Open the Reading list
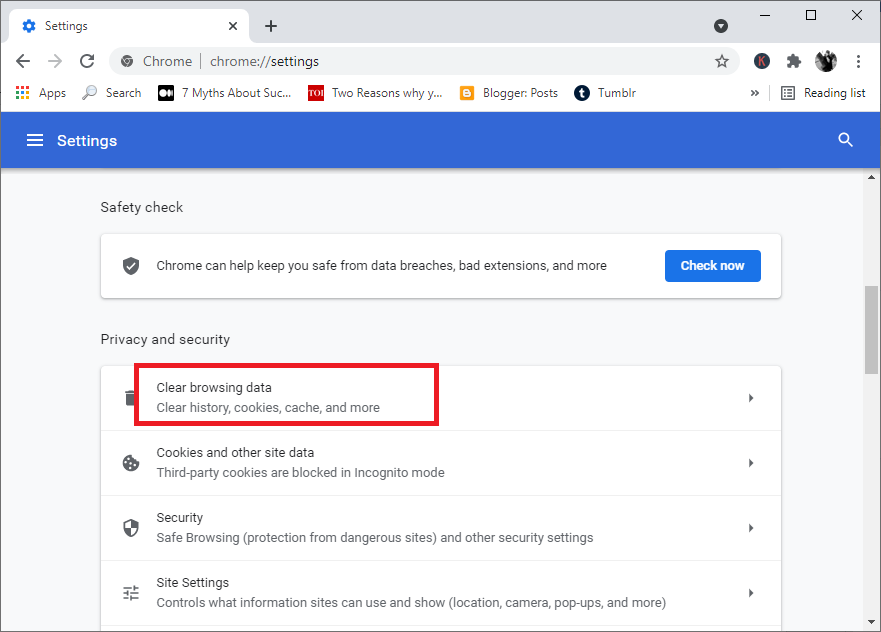The image size is (881, 632). click(x=823, y=93)
